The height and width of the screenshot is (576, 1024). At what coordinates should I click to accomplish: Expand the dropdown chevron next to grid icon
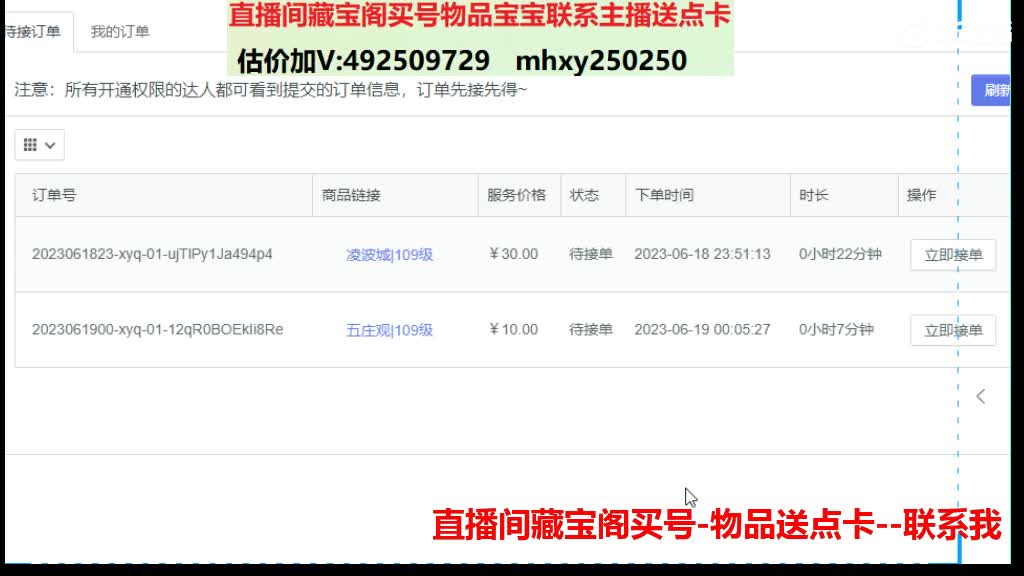[x=50, y=144]
